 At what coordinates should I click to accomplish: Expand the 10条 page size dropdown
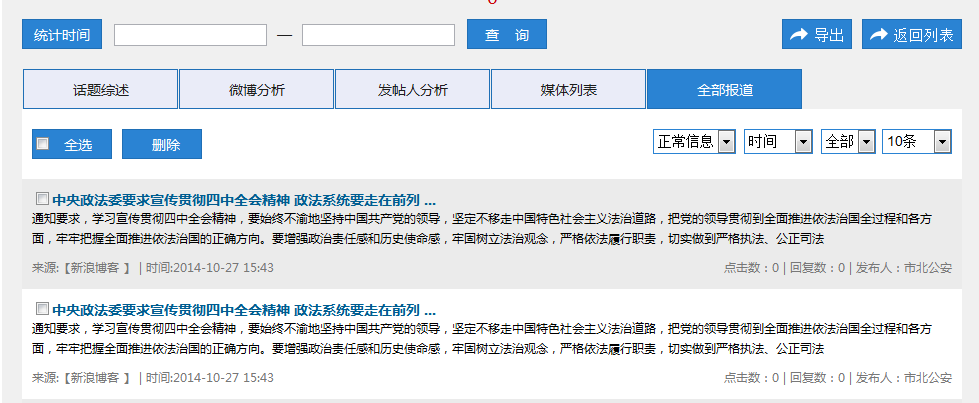coord(917,142)
